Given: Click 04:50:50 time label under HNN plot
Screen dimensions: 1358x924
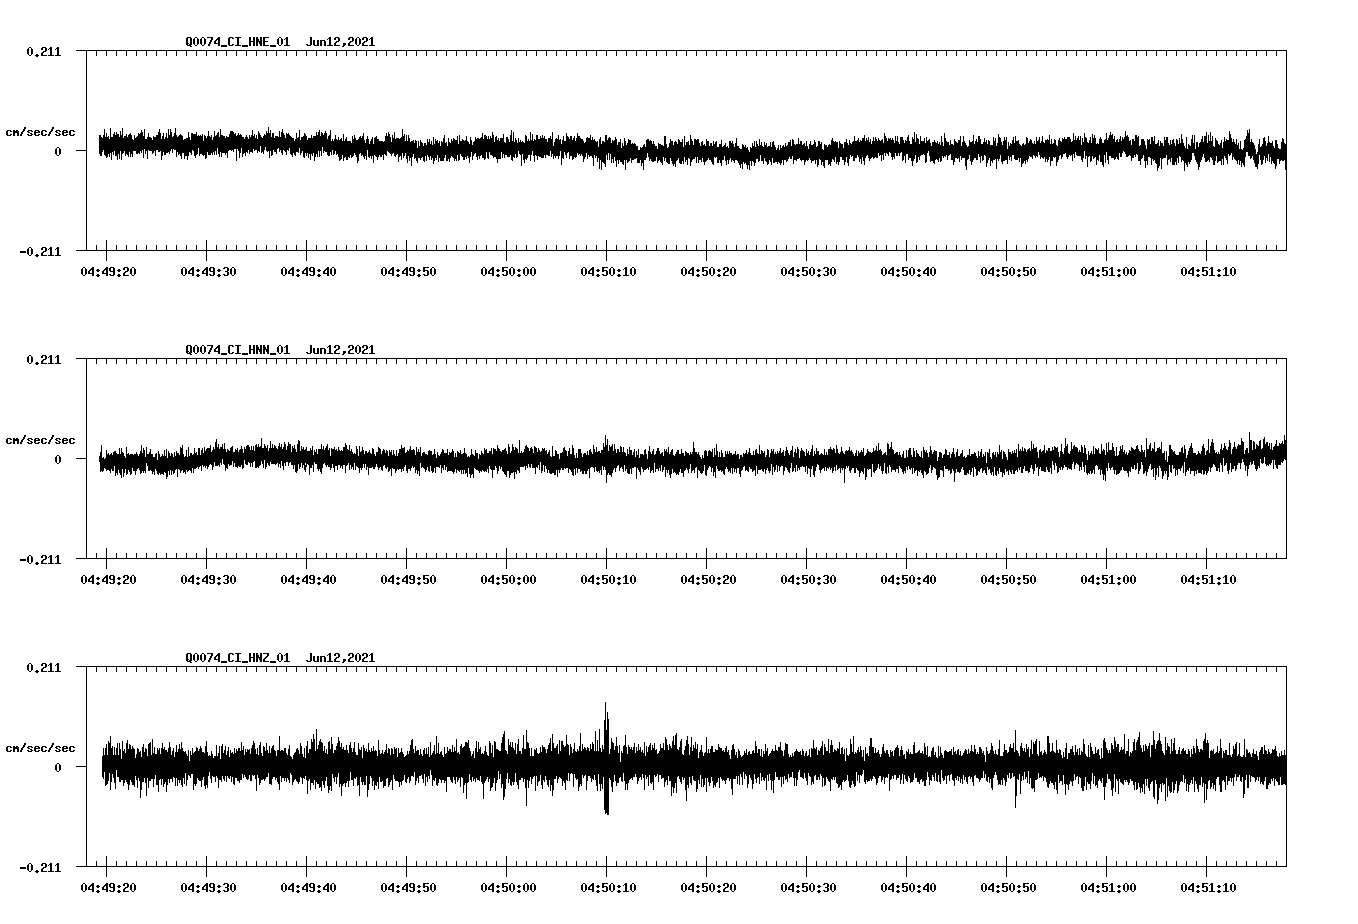Looking at the screenshot, I should click(1008, 580).
